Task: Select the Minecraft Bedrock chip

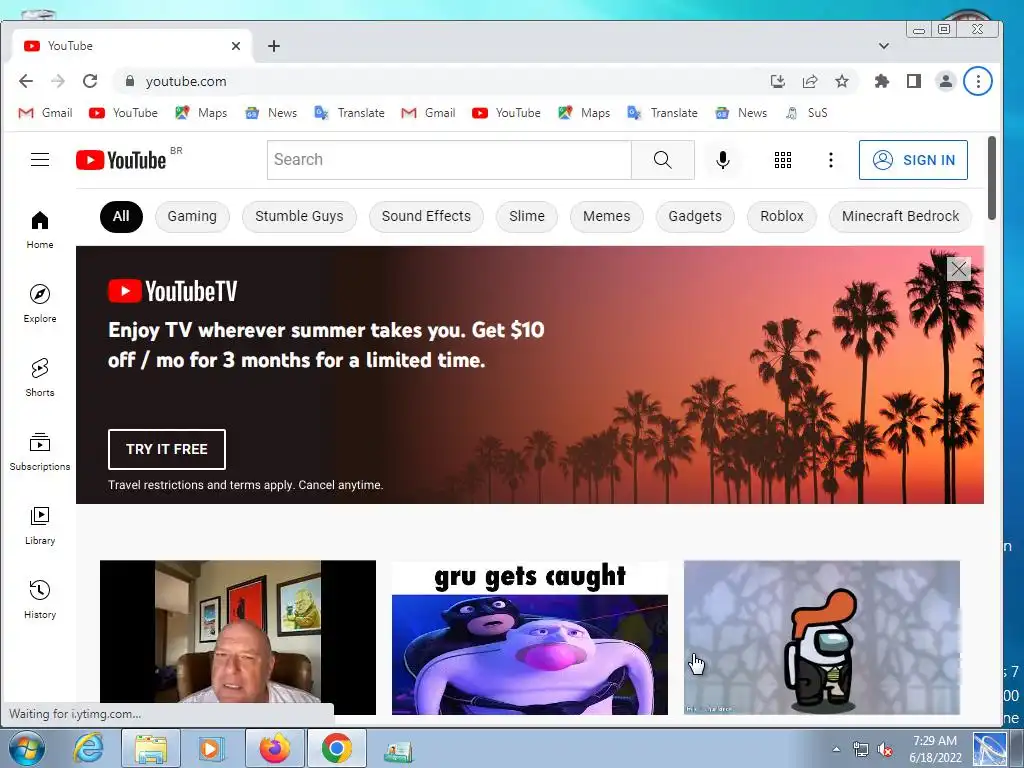Action: tap(900, 216)
